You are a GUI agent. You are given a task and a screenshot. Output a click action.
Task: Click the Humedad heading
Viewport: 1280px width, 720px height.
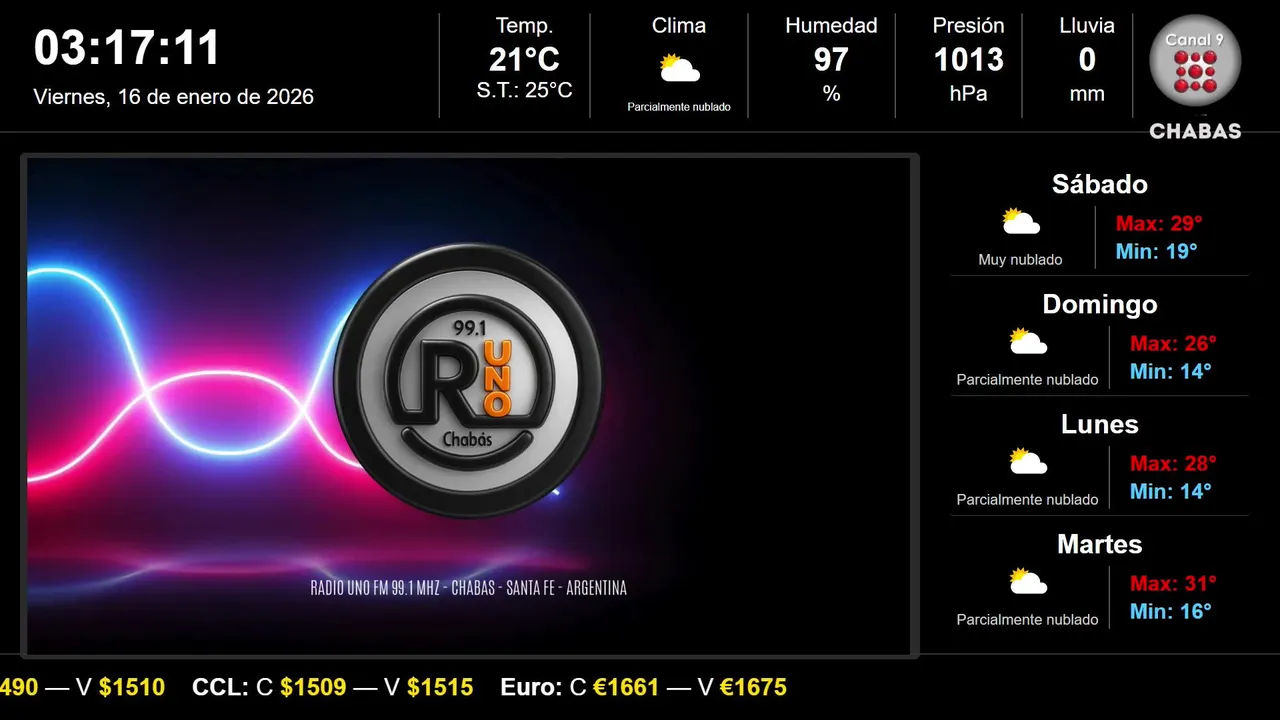tap(831, 26)
